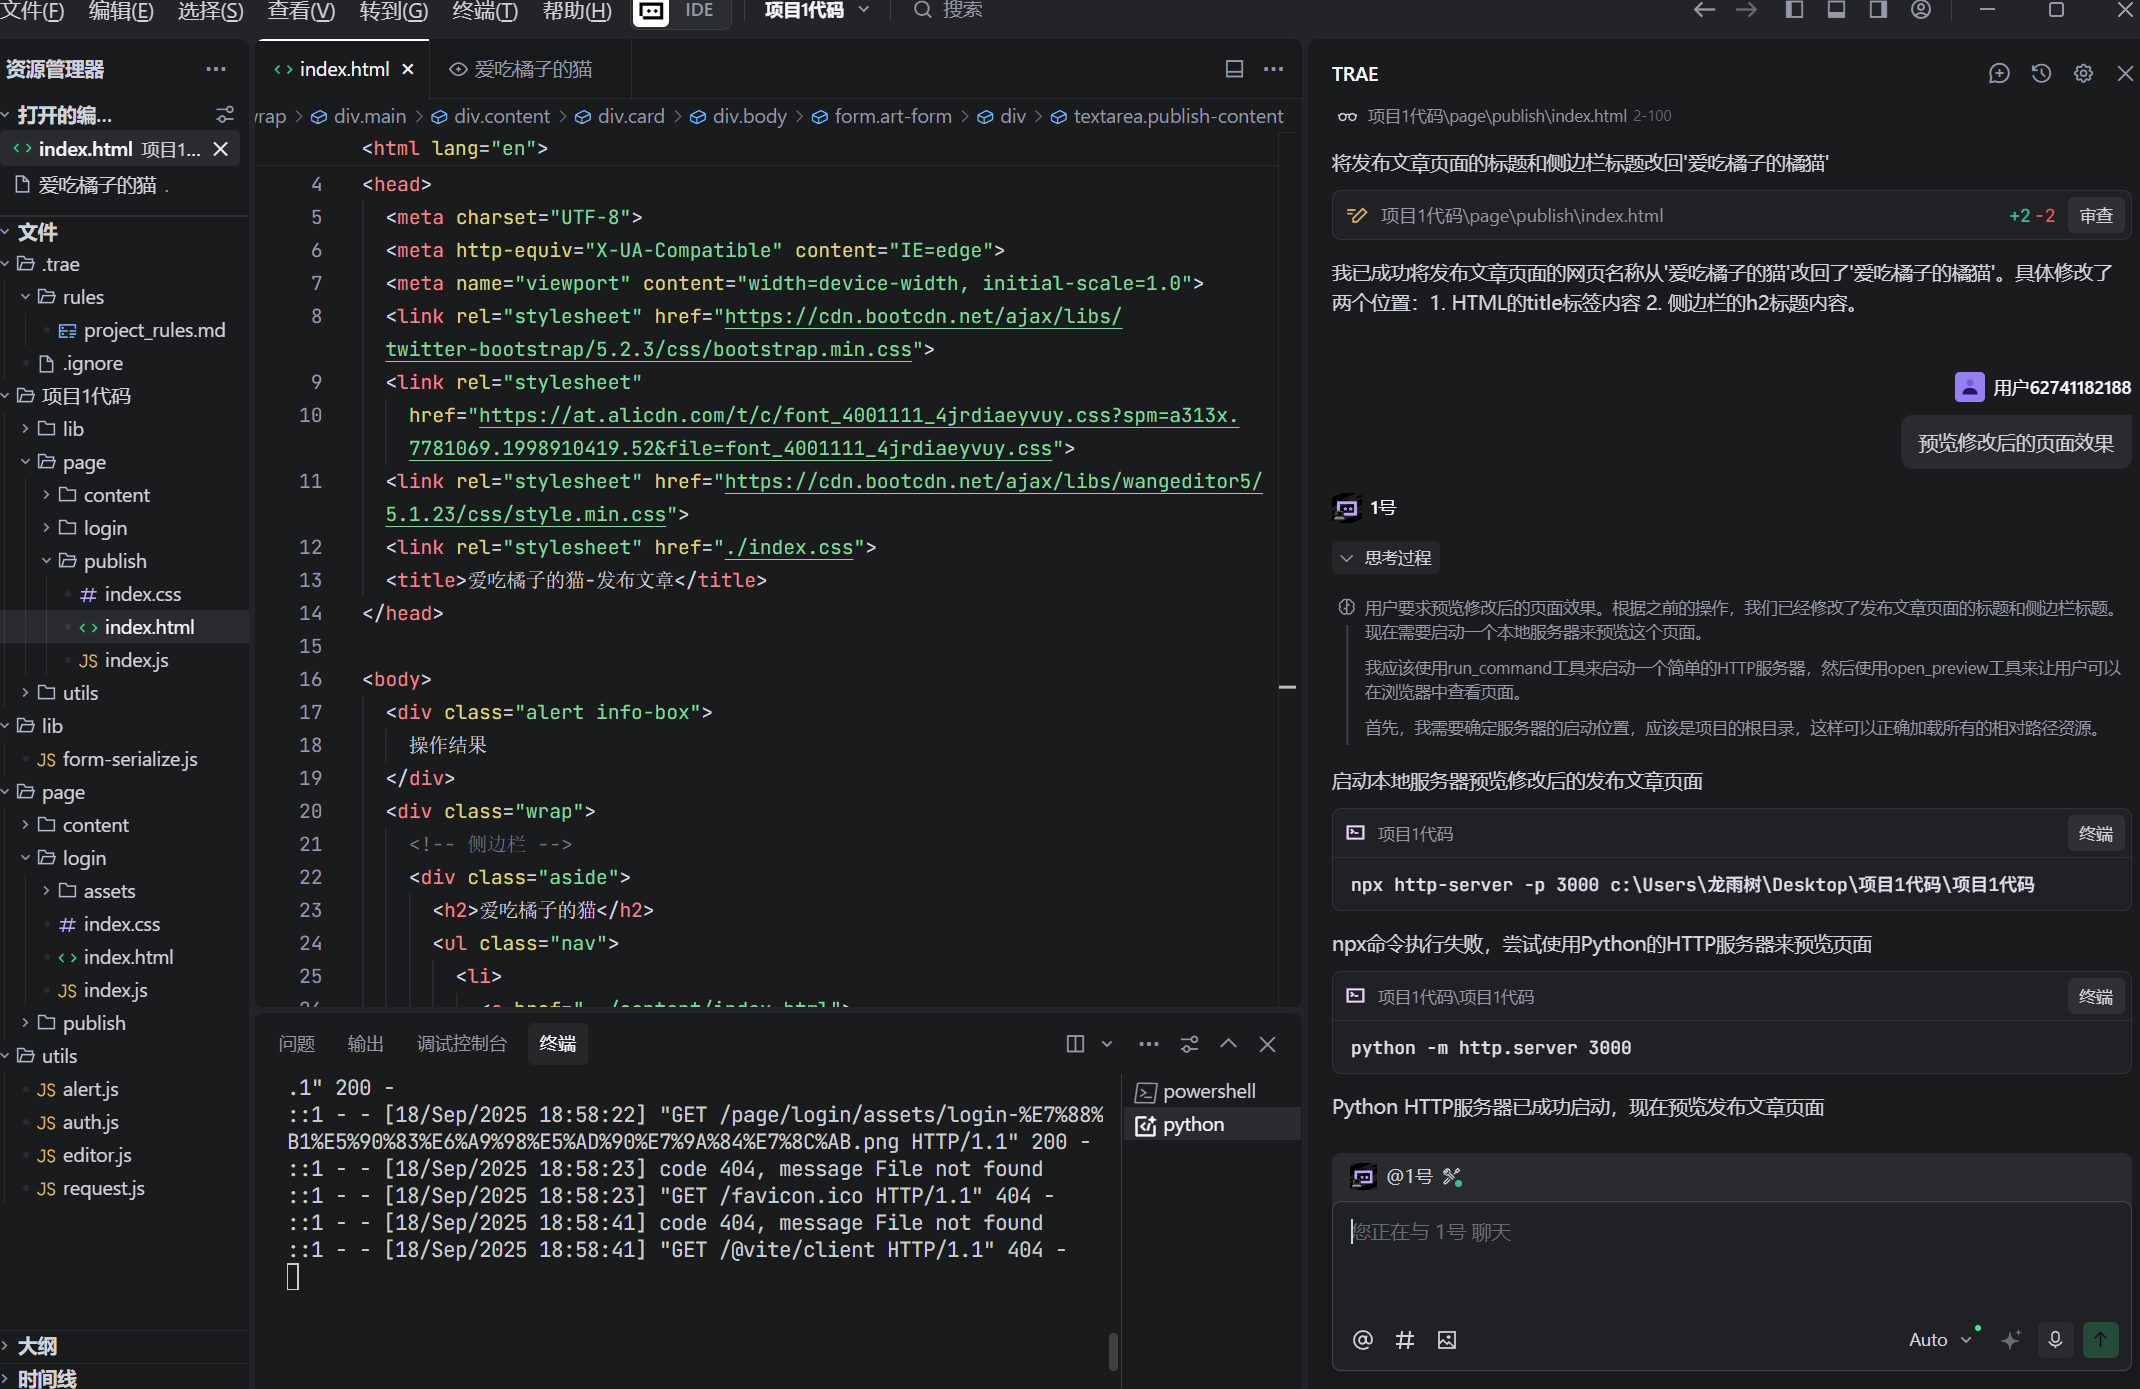Click the 审查 review button
The image size is (2140, 1389).
point(2096,216)
